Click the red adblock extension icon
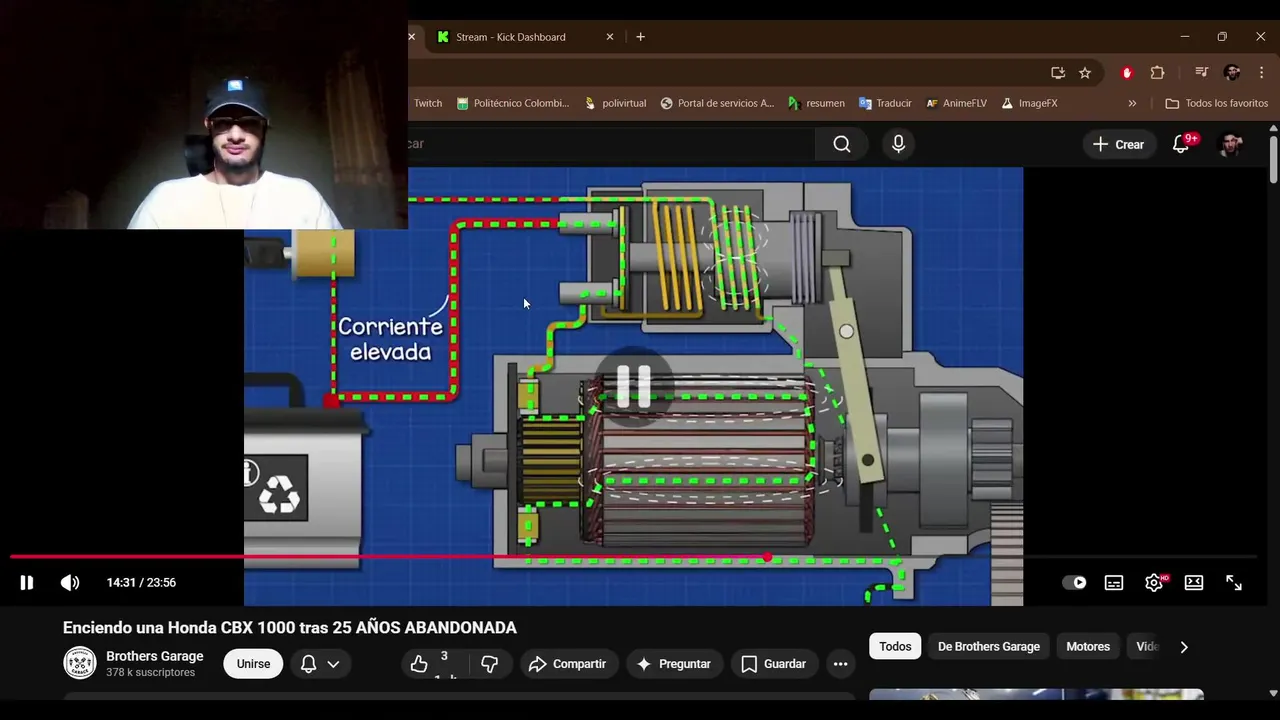This screenshot has height=720, width=1280. (1127, 73)
